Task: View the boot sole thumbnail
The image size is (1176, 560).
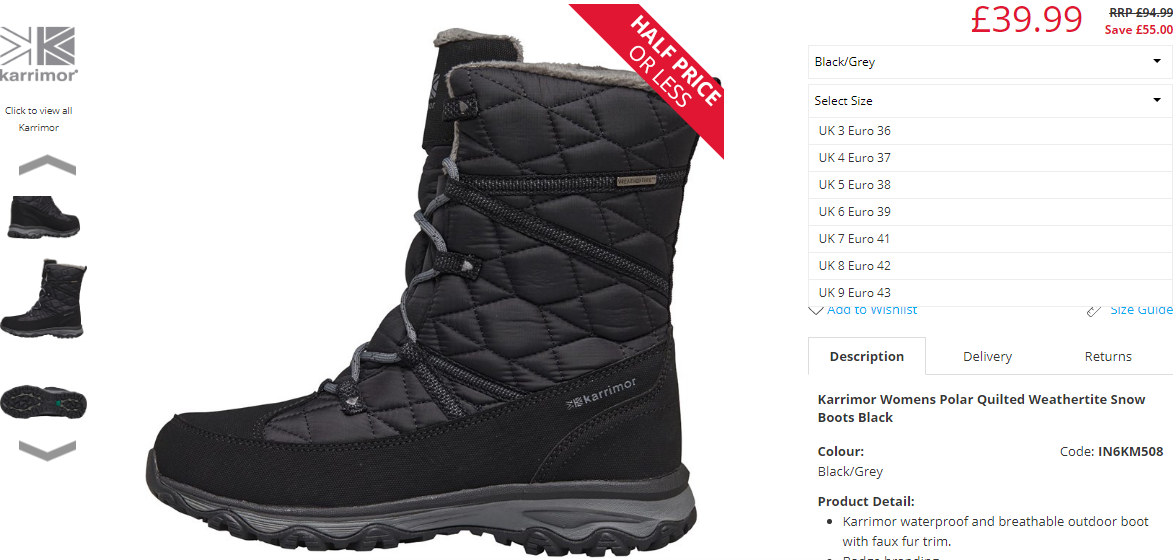Action: pos(44,402)
